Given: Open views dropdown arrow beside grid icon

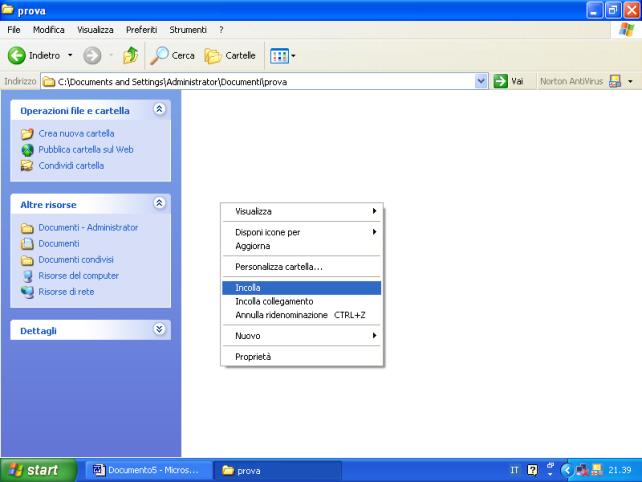Looking at the screenshot, I should point(293,56).
